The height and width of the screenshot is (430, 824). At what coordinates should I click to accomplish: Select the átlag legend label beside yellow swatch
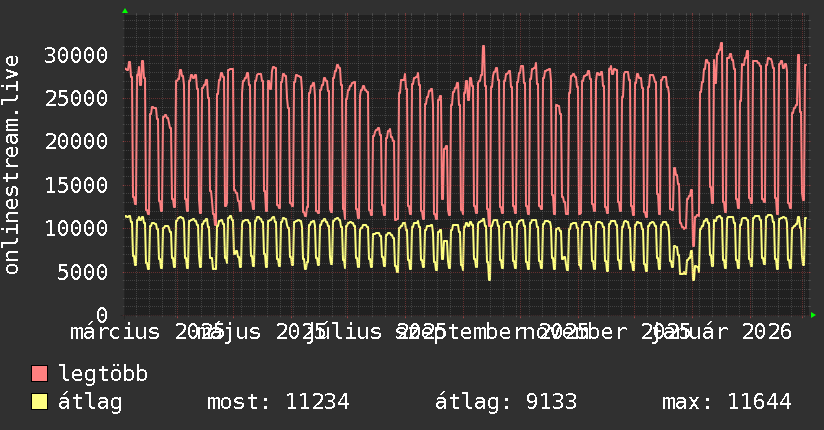pos(90,403)
